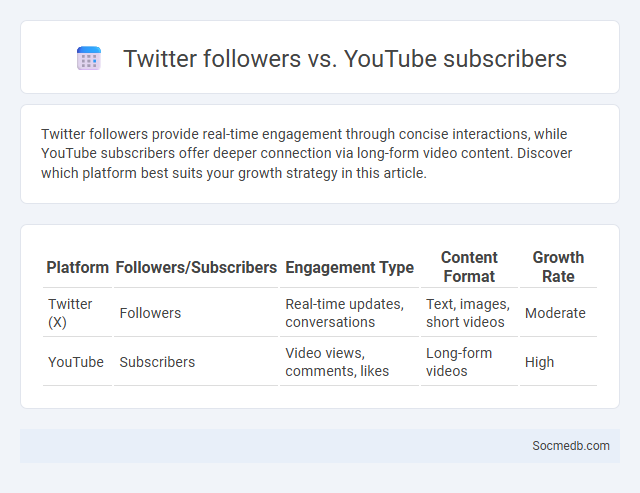Click the 'Followers/Subscribers' column header
Image resolution: width=640 pixels, height=493 pixels.
click(x=196, y=267)
